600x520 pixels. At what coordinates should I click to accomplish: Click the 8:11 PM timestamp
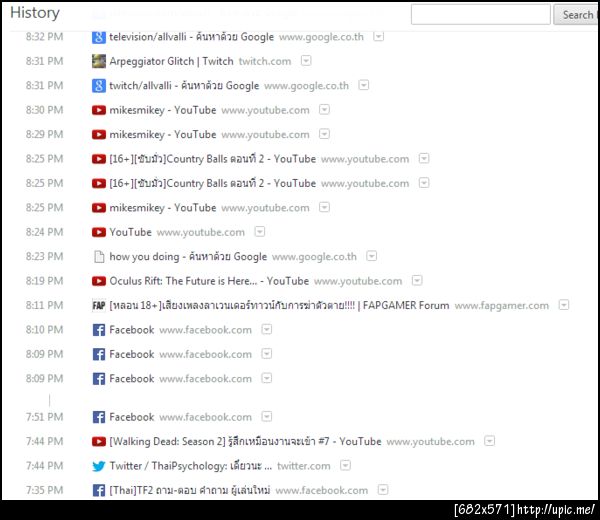(x=44, y=305)
